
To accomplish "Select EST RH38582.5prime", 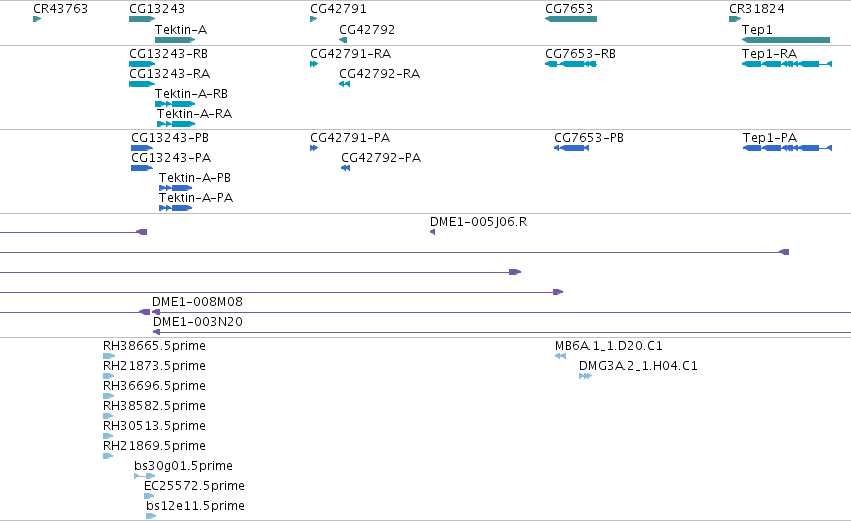I will pos(154,406).
